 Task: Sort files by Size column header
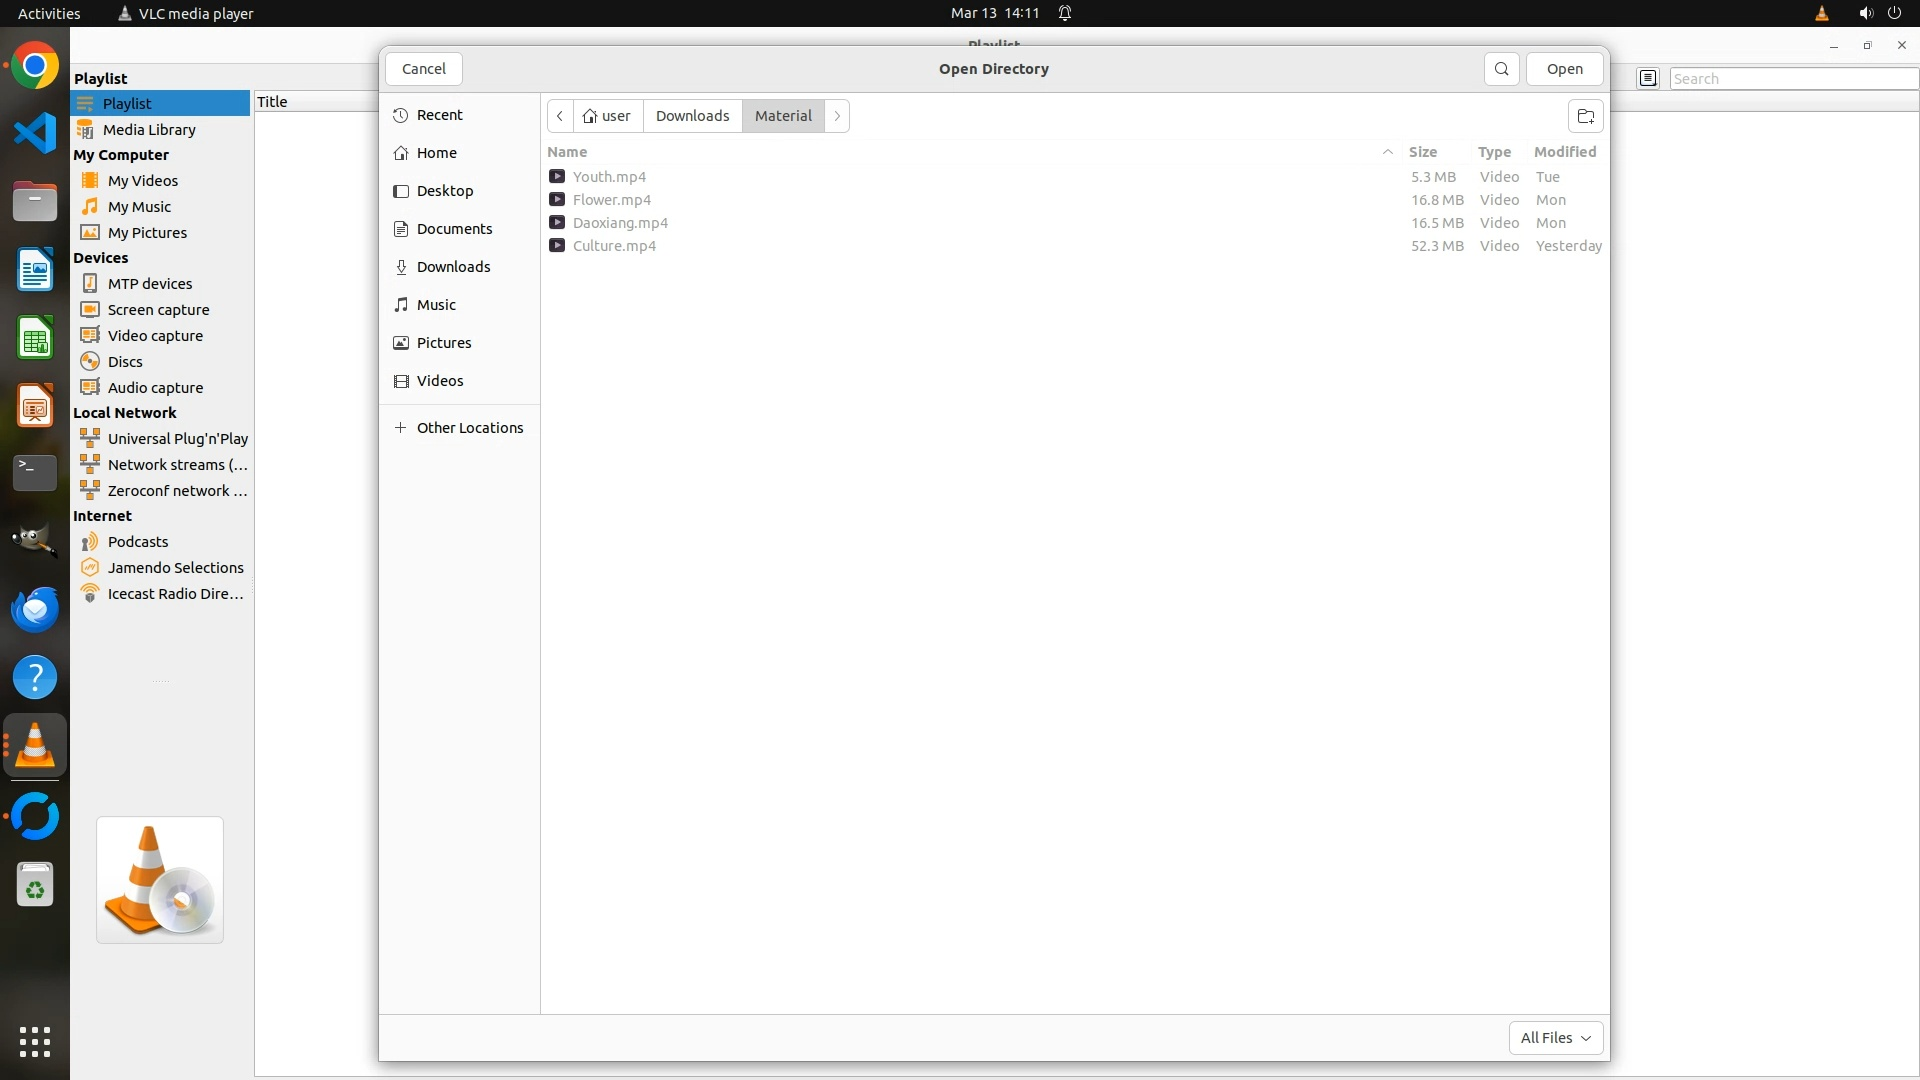pyautogui.click(x=1422, y=152)
